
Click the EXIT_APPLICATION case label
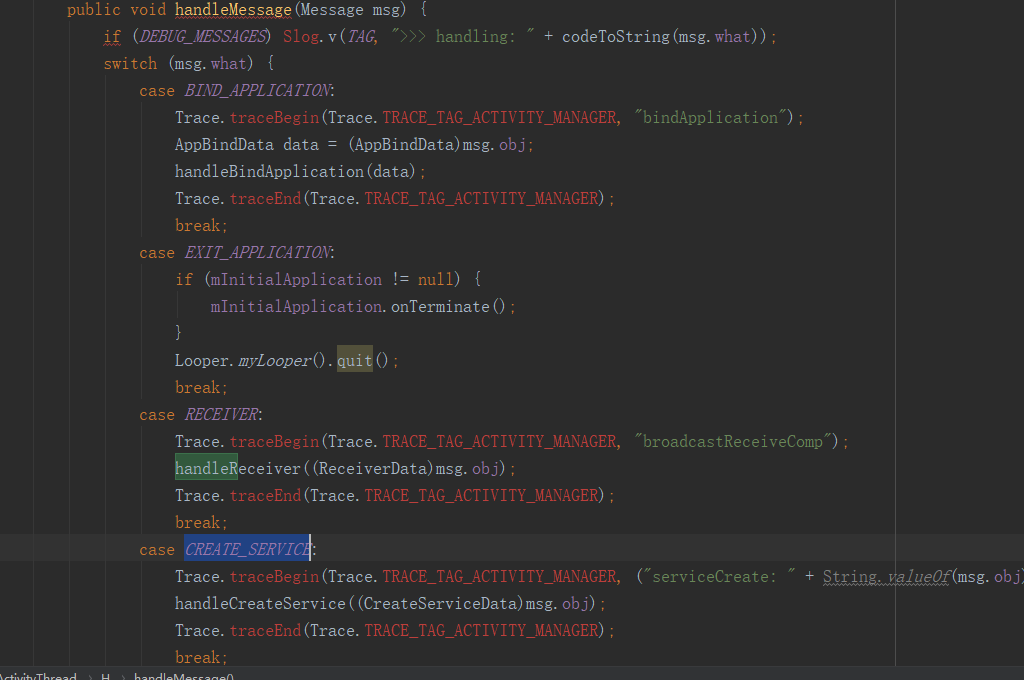(x=257, y=252)
